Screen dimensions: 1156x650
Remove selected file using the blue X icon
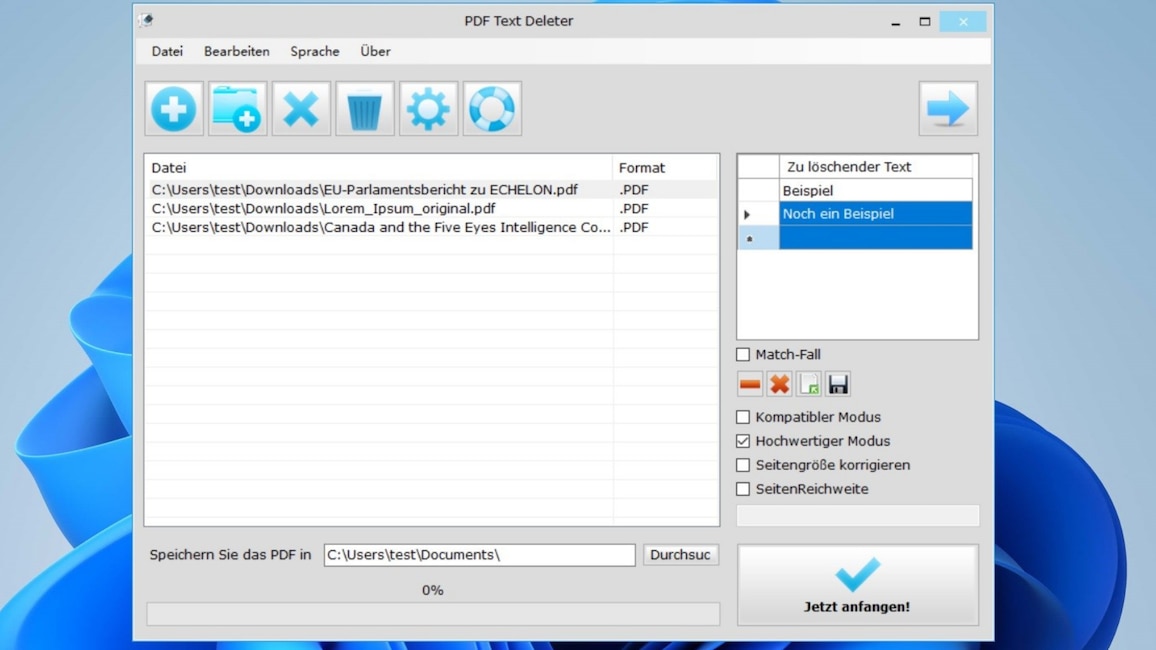point(301,108)
